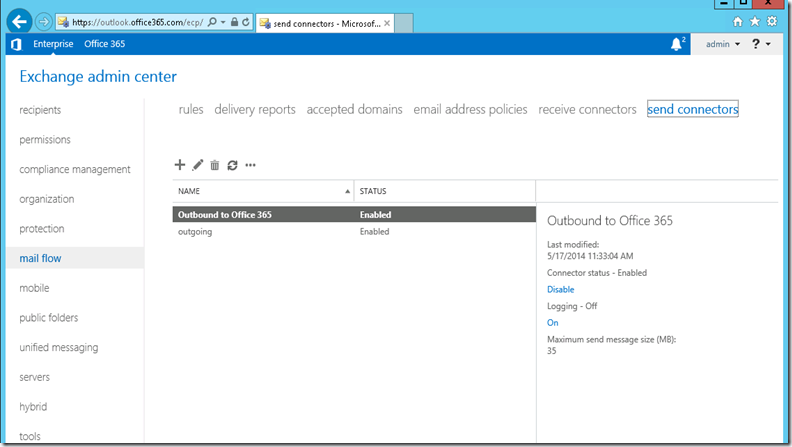Delete the selected connector with trash icon
The height and width of the screenshot is (447, 792).
tap(215, 165)
